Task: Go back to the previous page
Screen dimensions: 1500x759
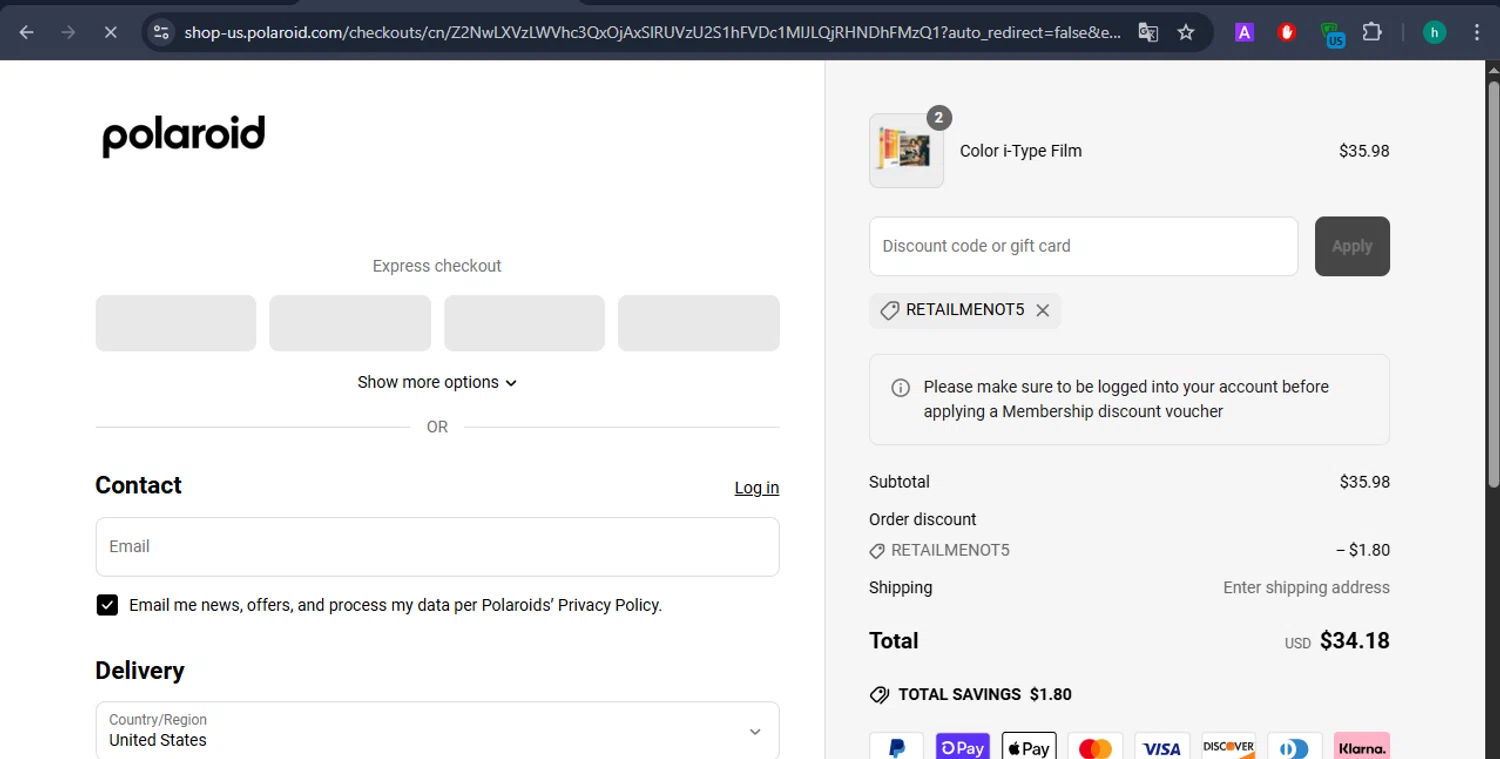Action: pyautogui.click(x=27, y=32)
